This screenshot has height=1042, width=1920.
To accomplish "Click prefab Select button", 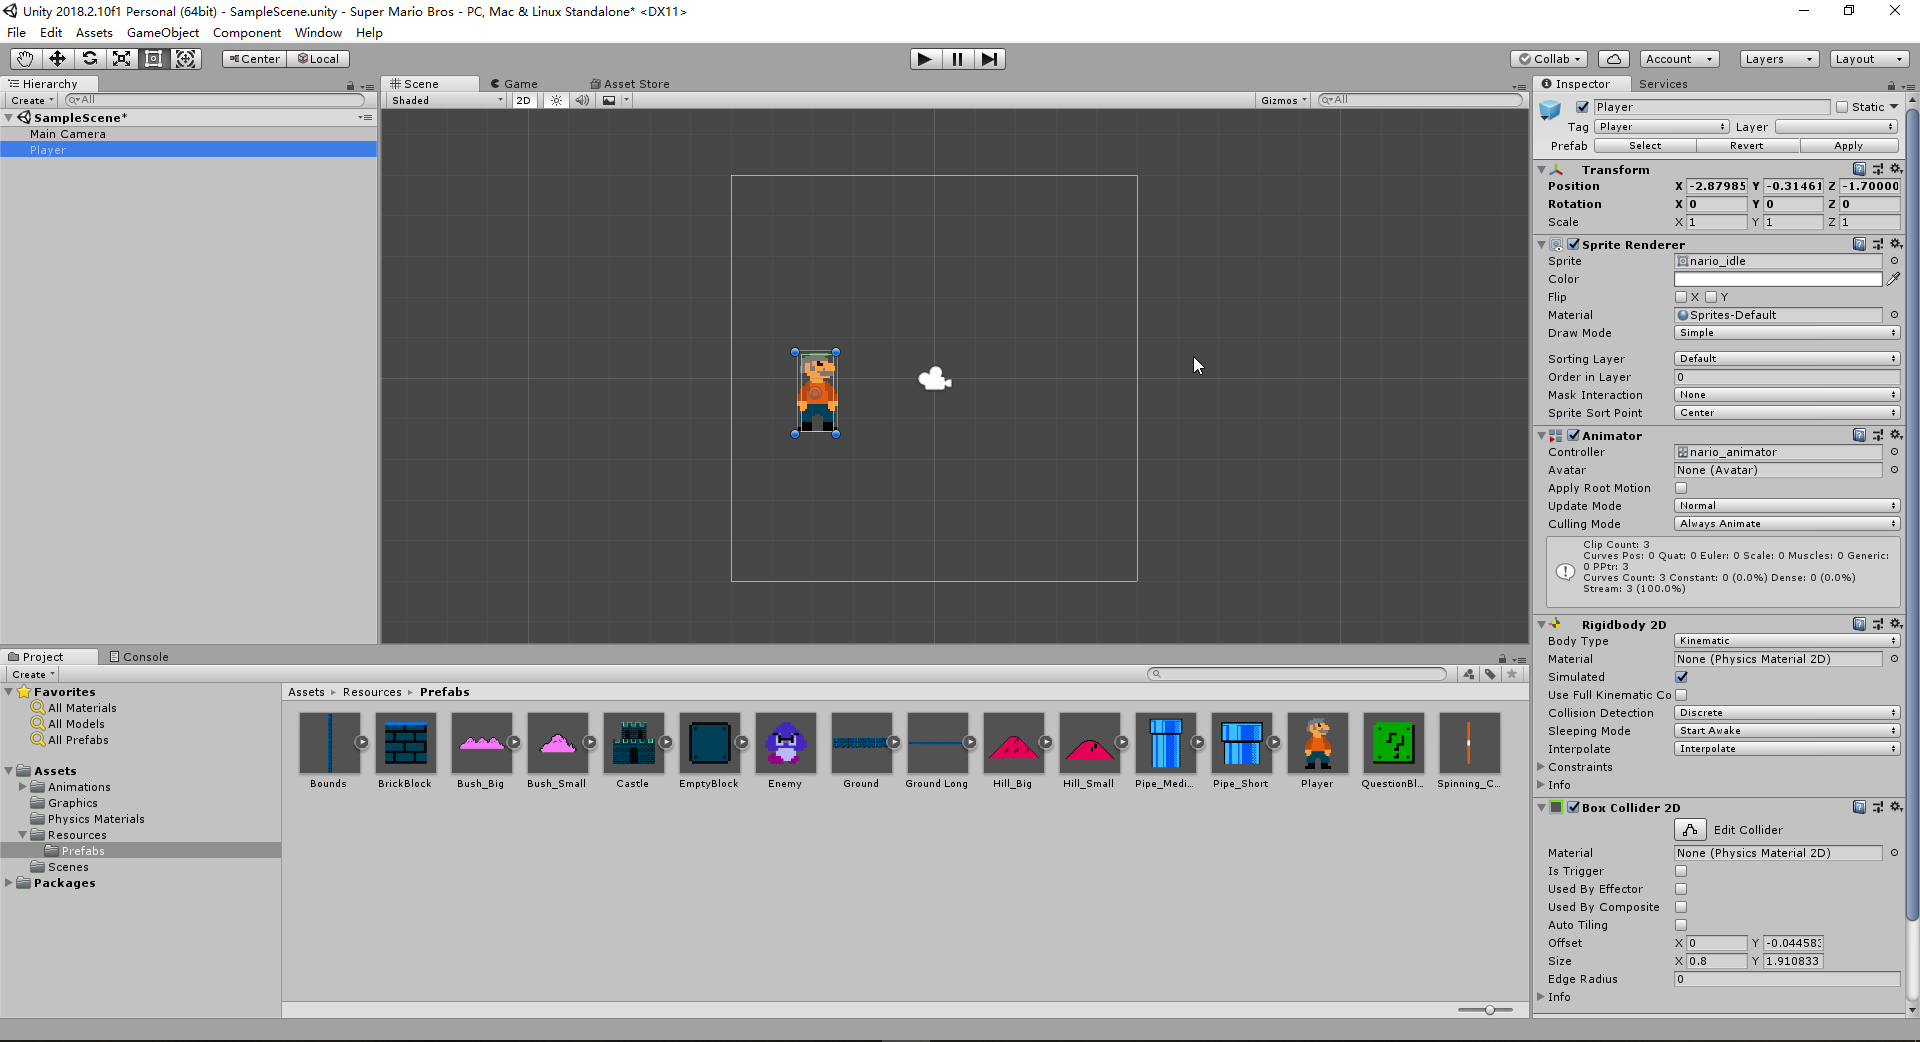I will (x=1645, y=146).
